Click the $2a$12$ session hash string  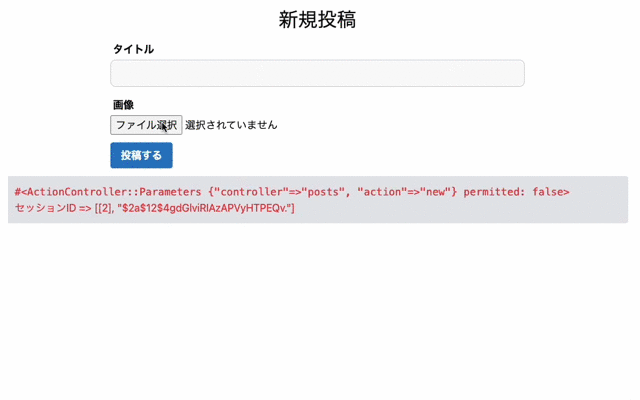coord(204,208)
